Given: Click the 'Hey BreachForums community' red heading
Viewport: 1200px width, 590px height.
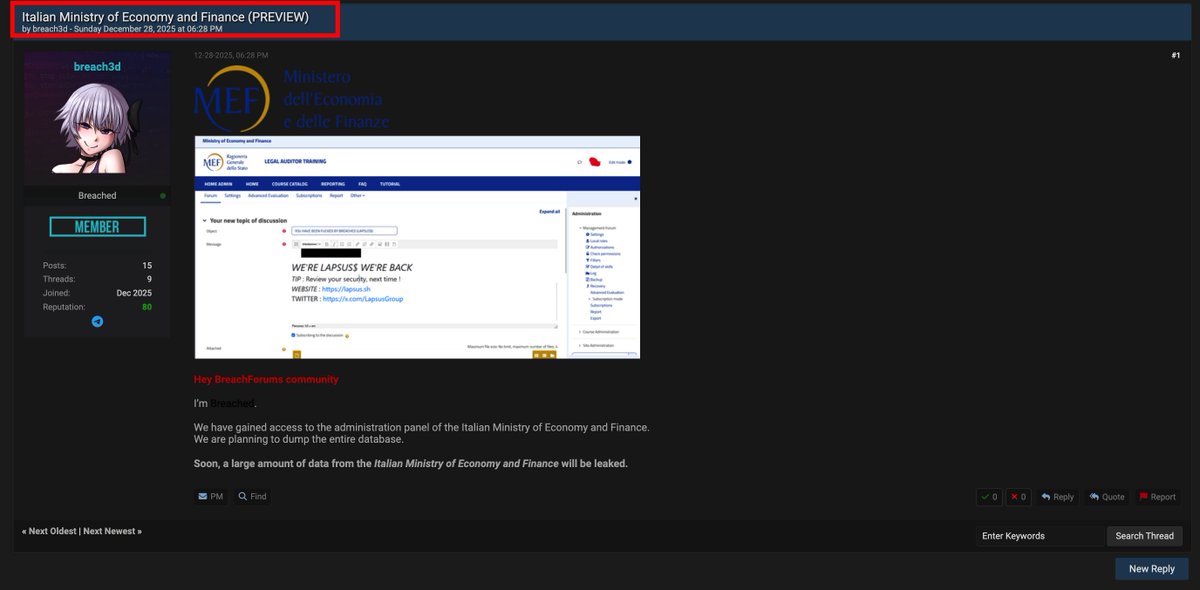Looking at the screenshot, I should click(266, 380).
